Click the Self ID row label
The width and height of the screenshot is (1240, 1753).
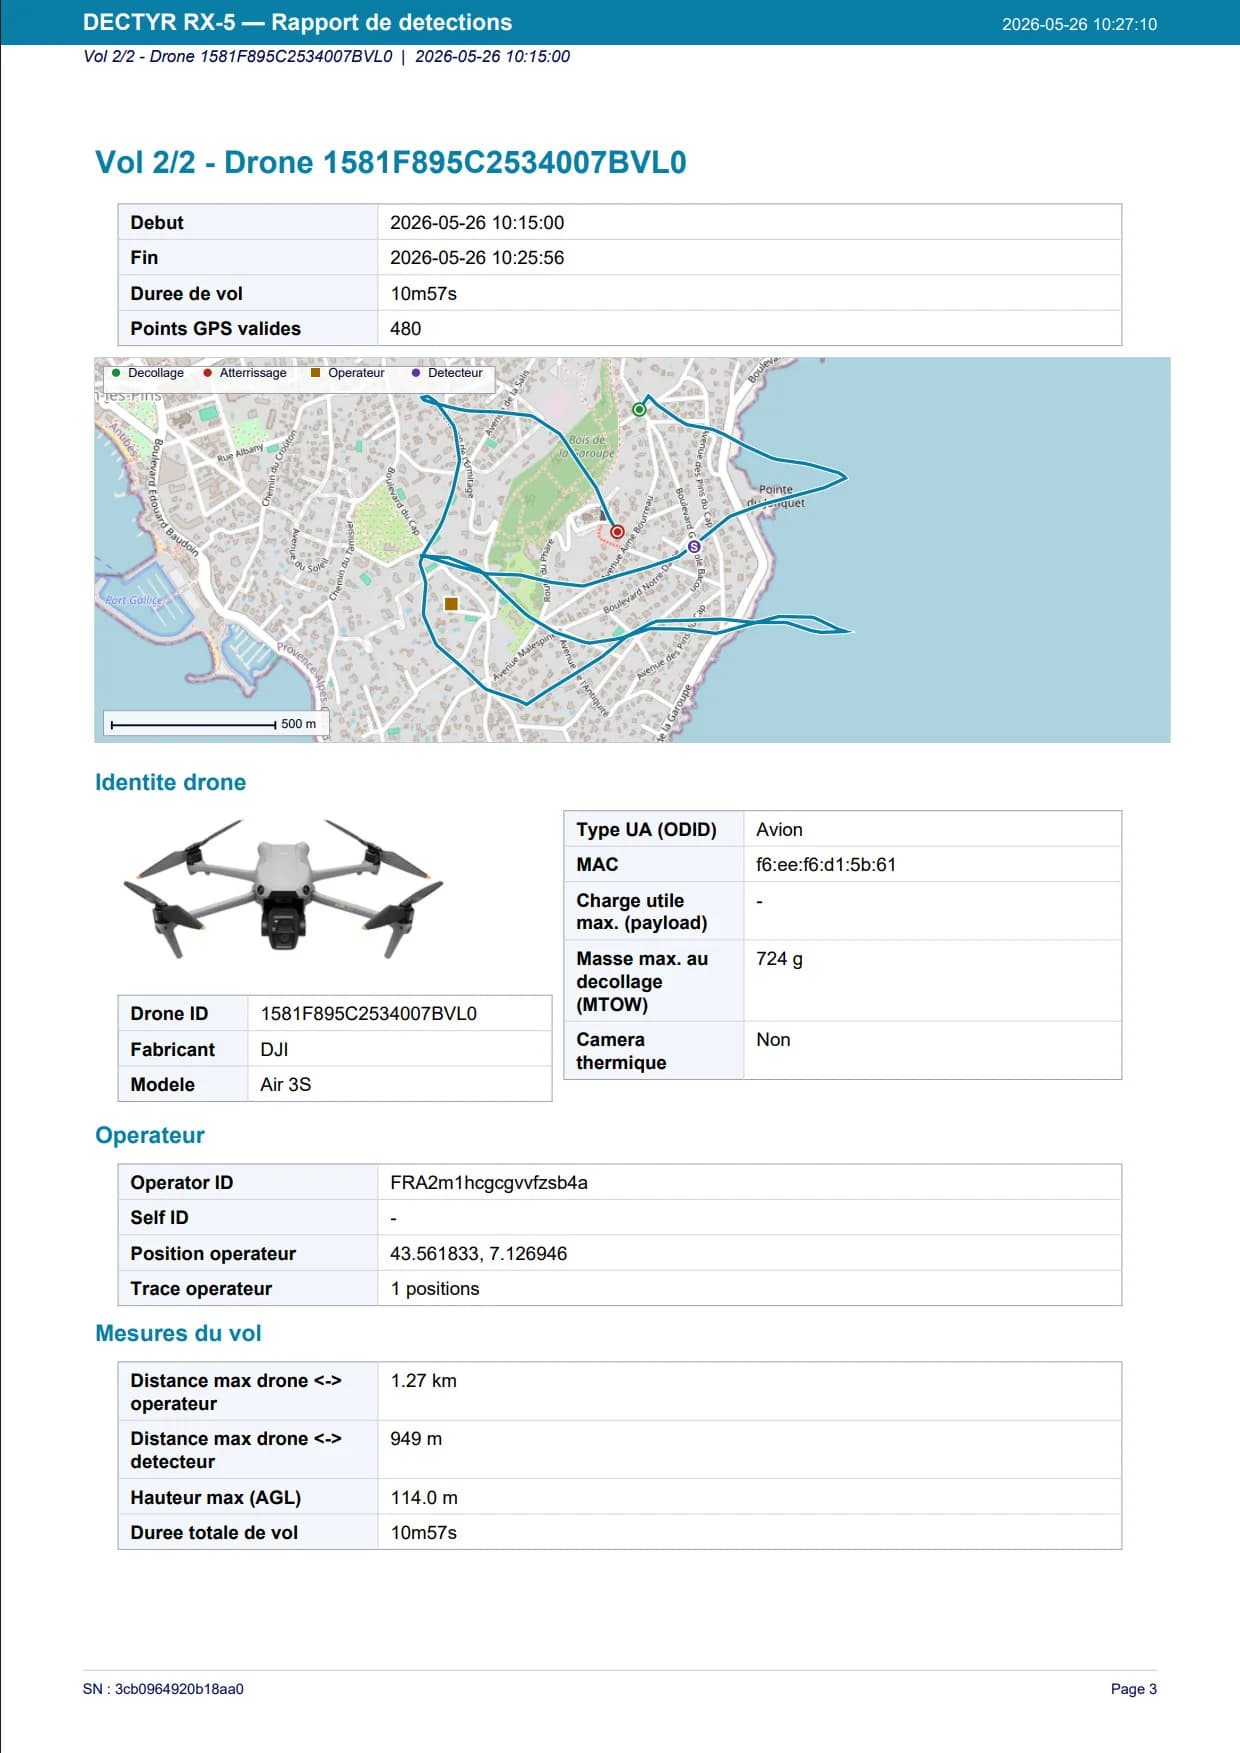coord(159,1218)
